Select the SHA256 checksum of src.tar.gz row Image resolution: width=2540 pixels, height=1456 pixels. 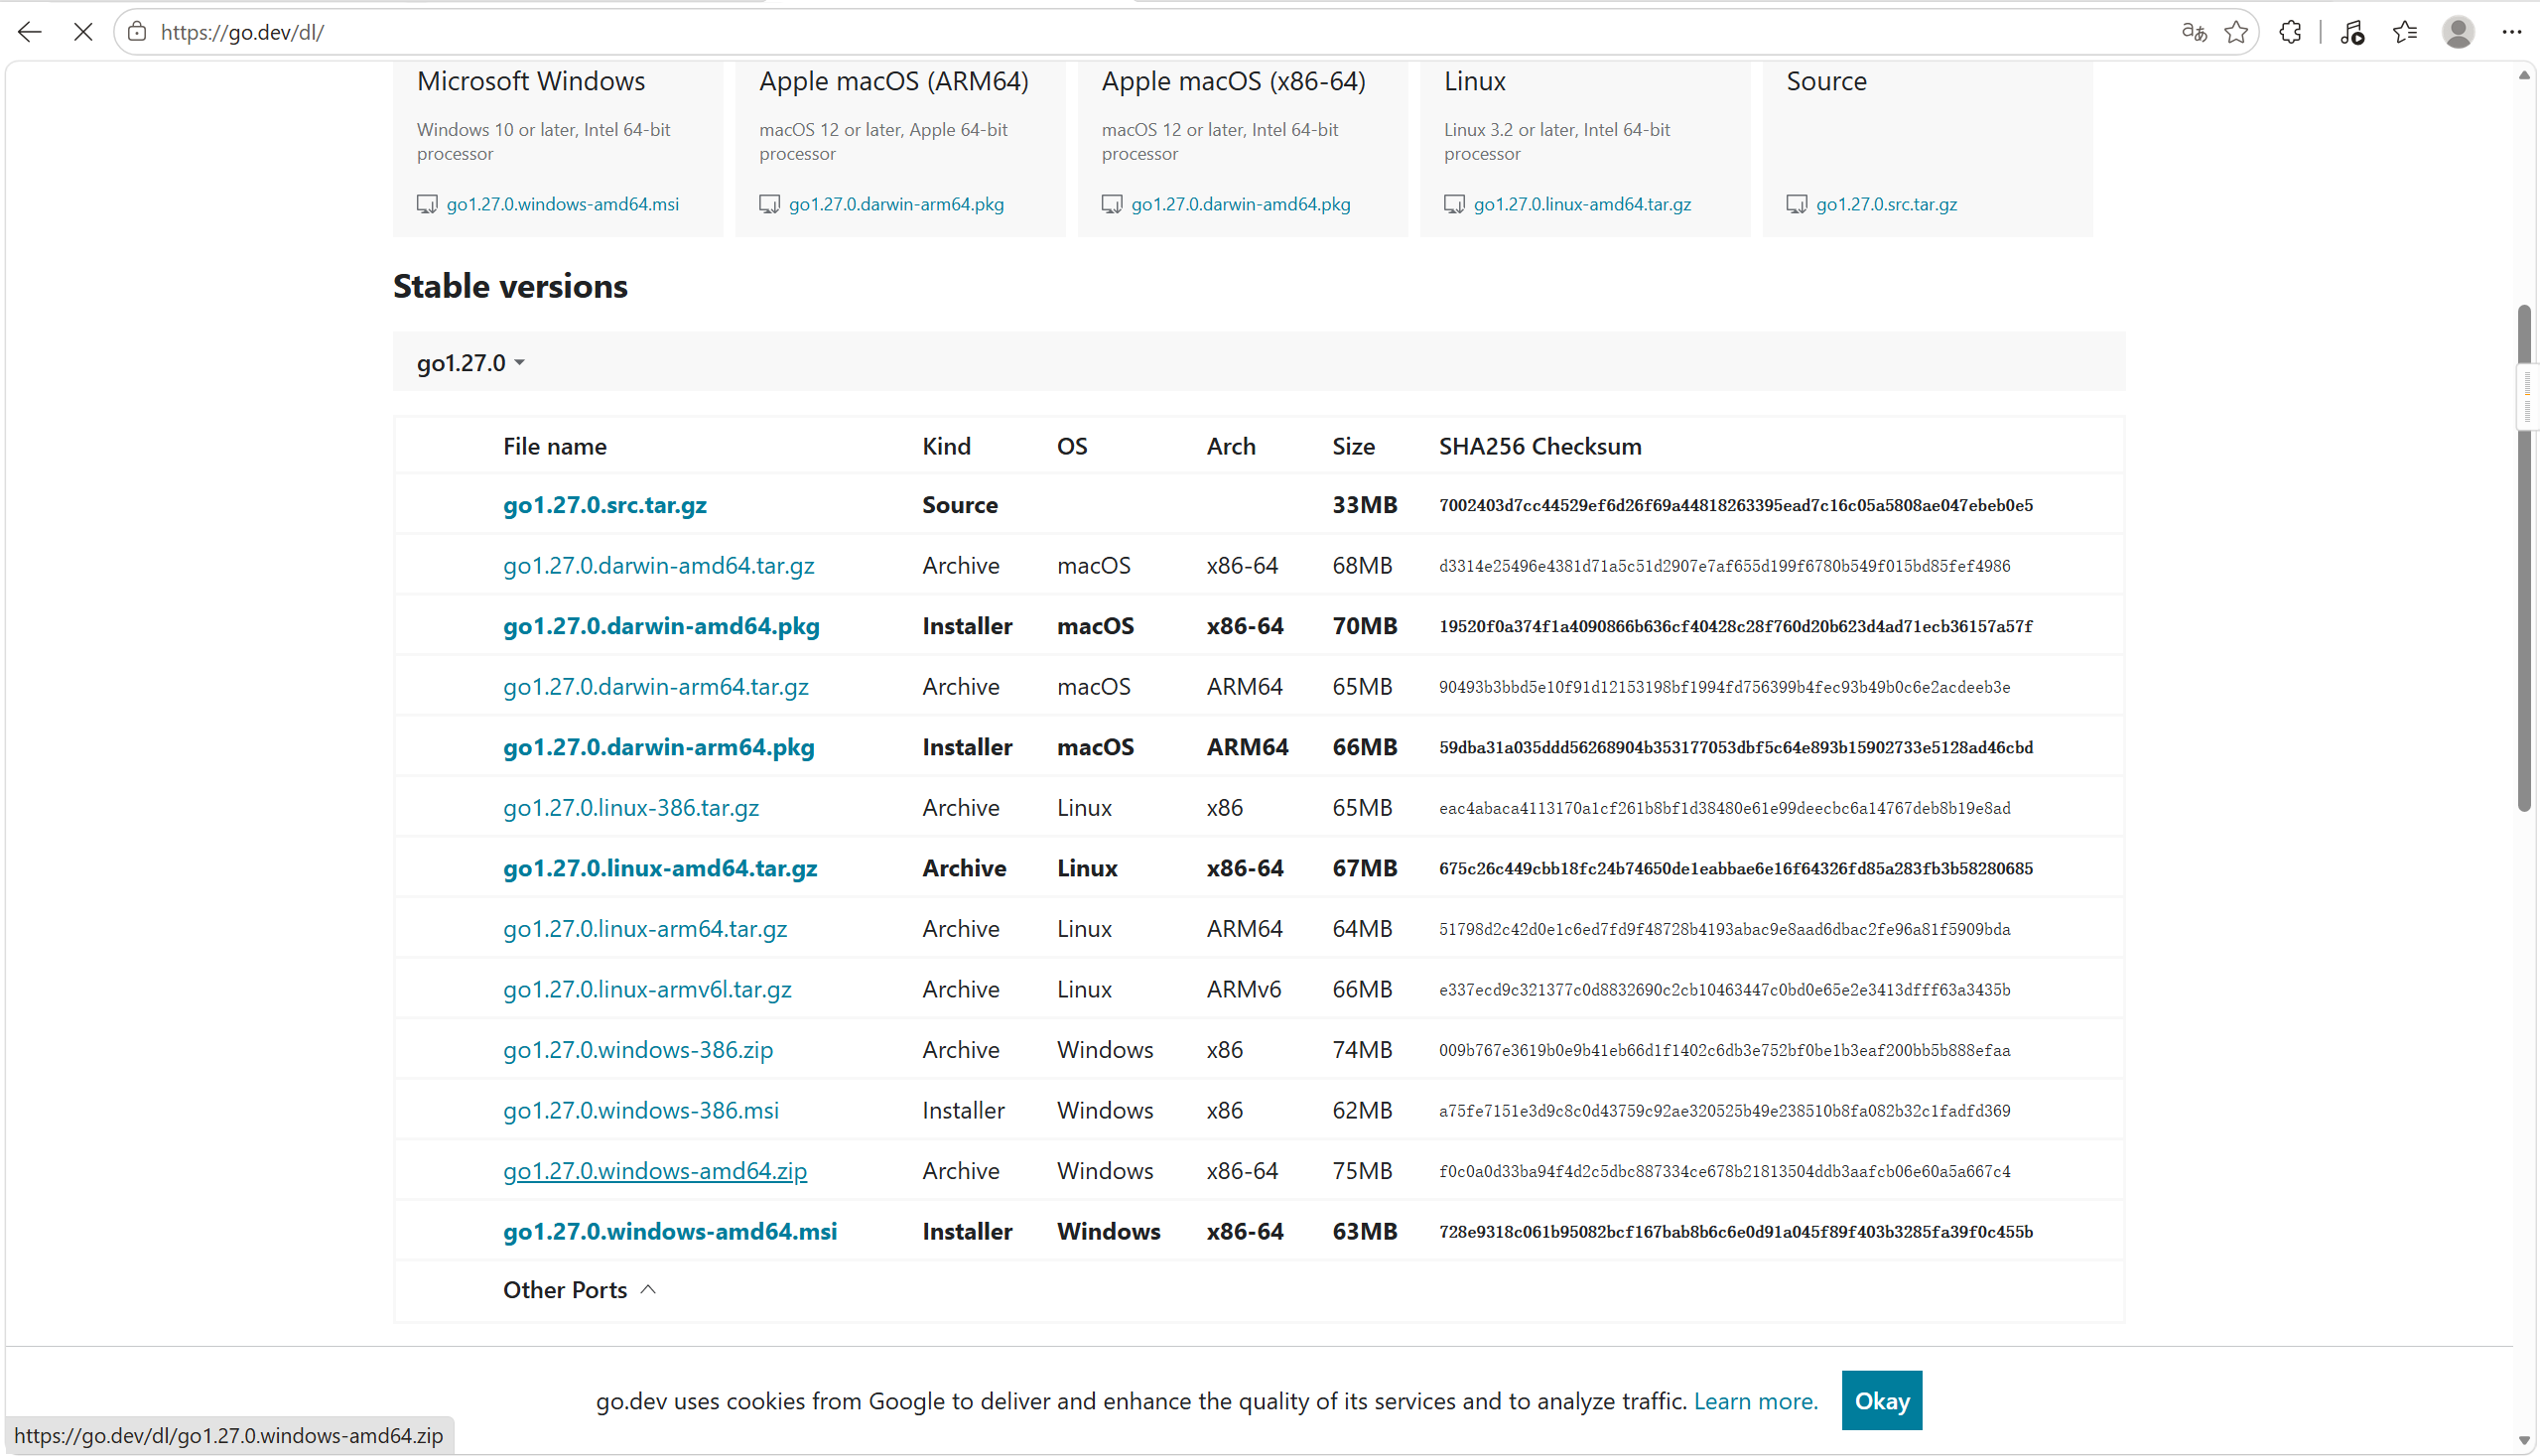1736,505
